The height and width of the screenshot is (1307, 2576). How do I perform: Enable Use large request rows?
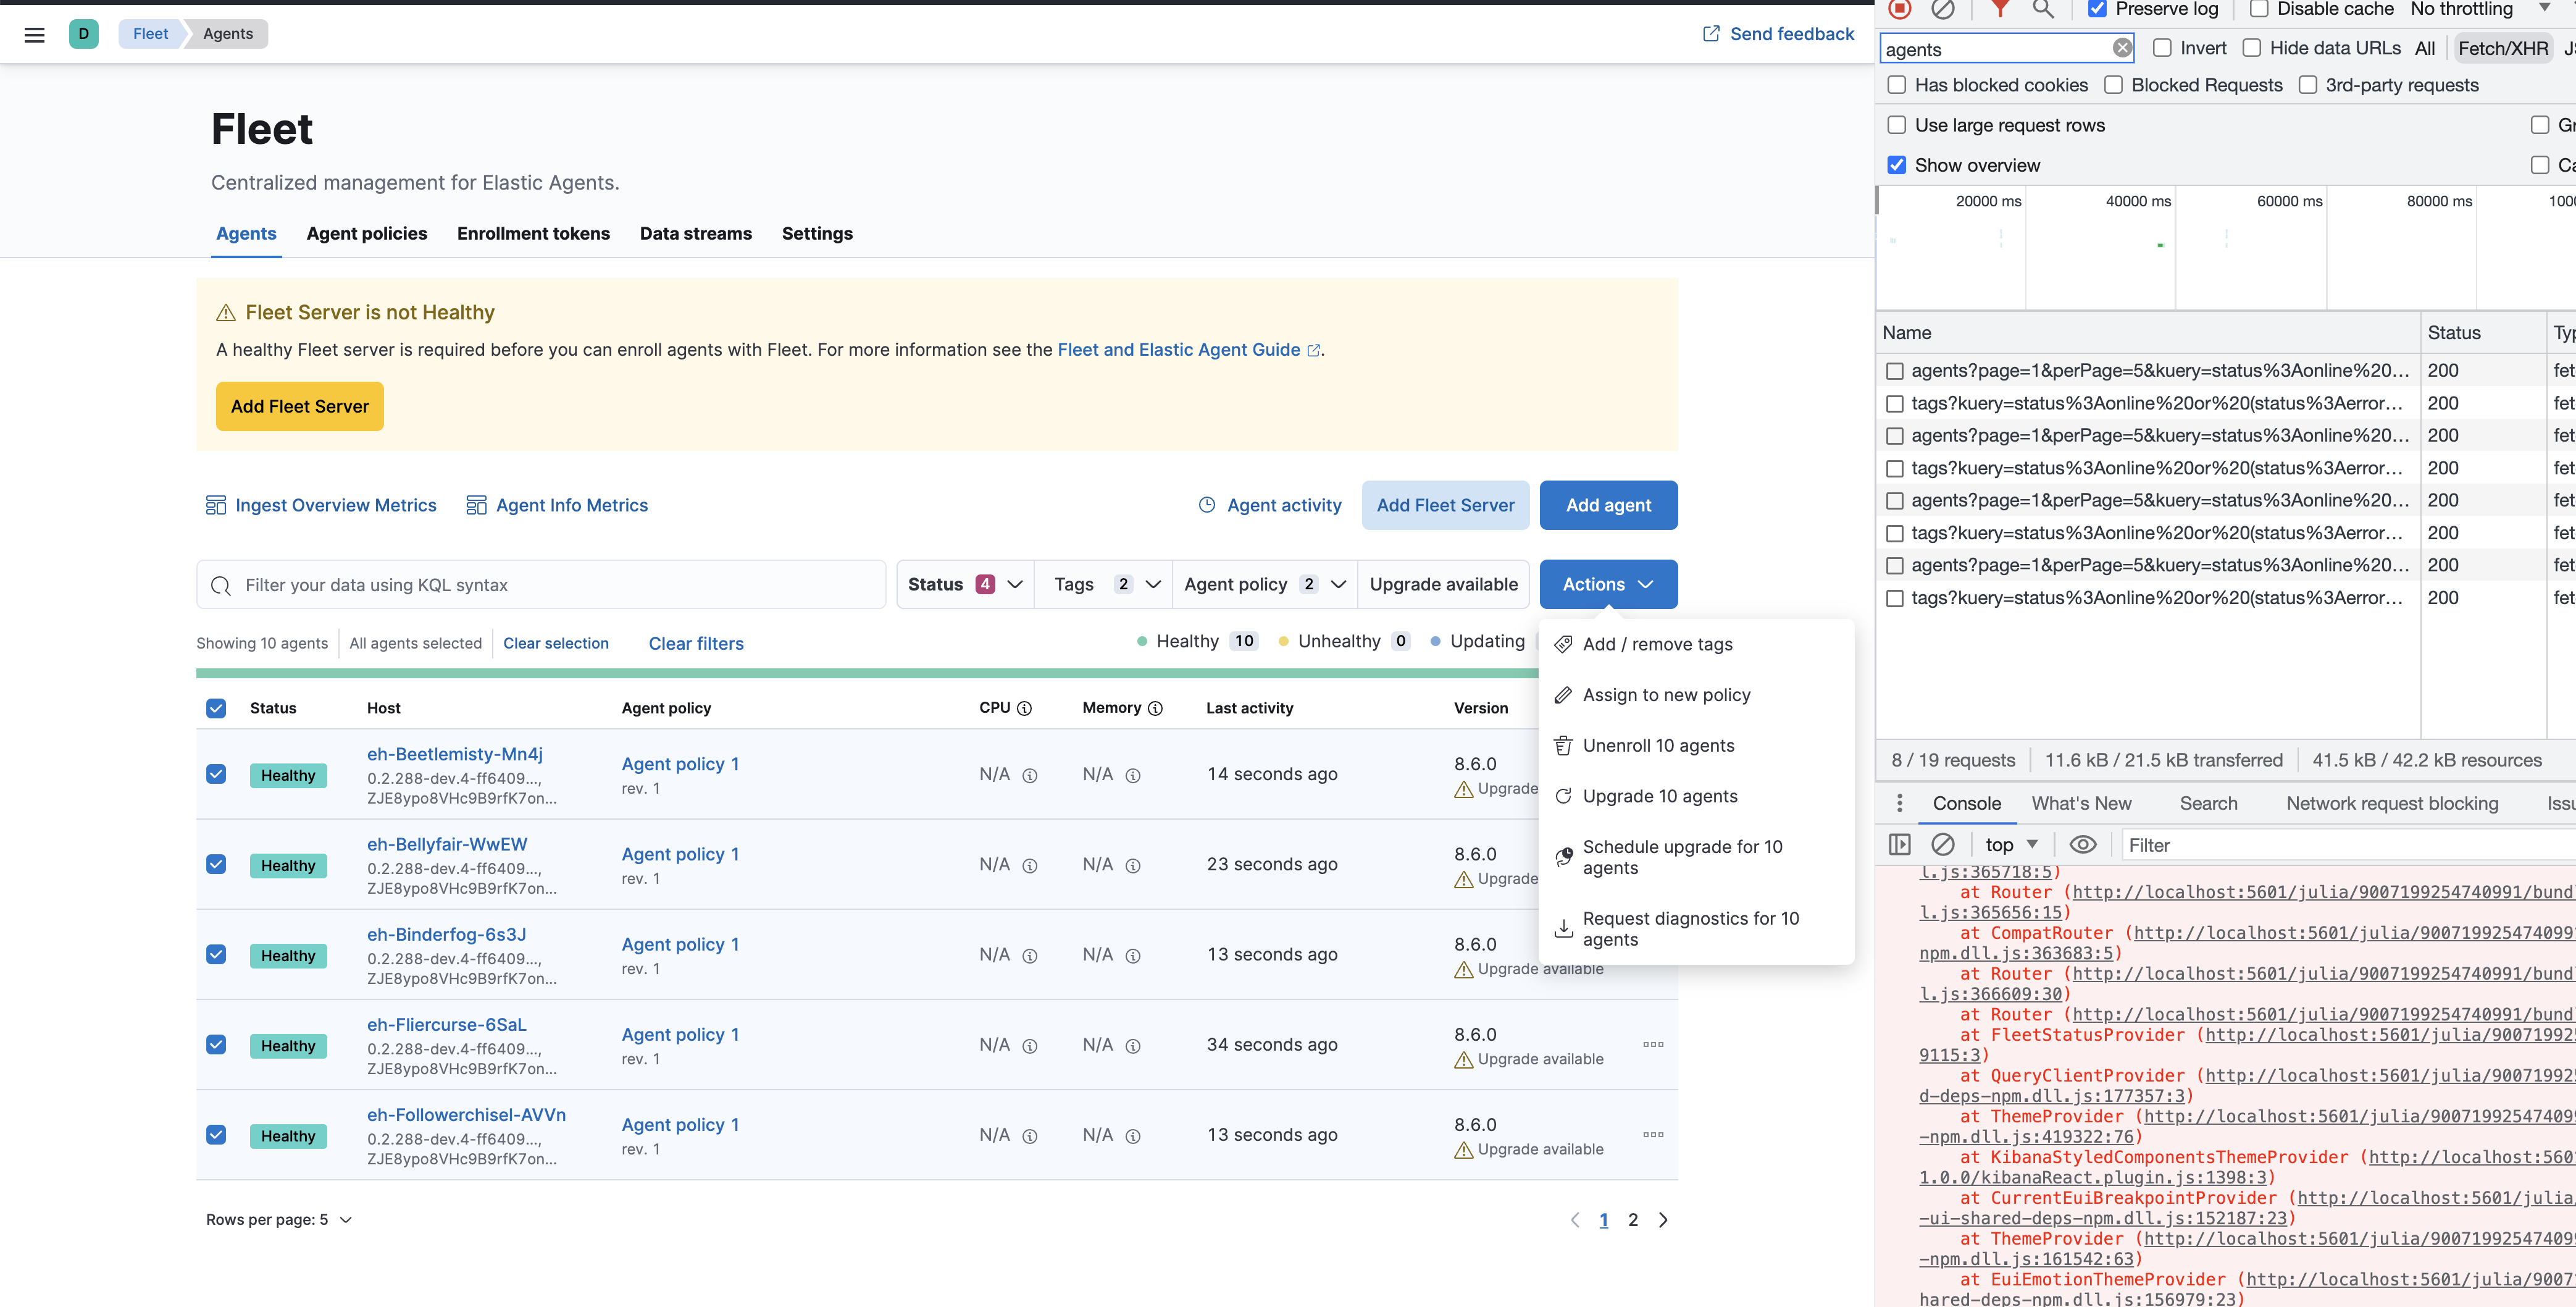(x=1897, y=125)
